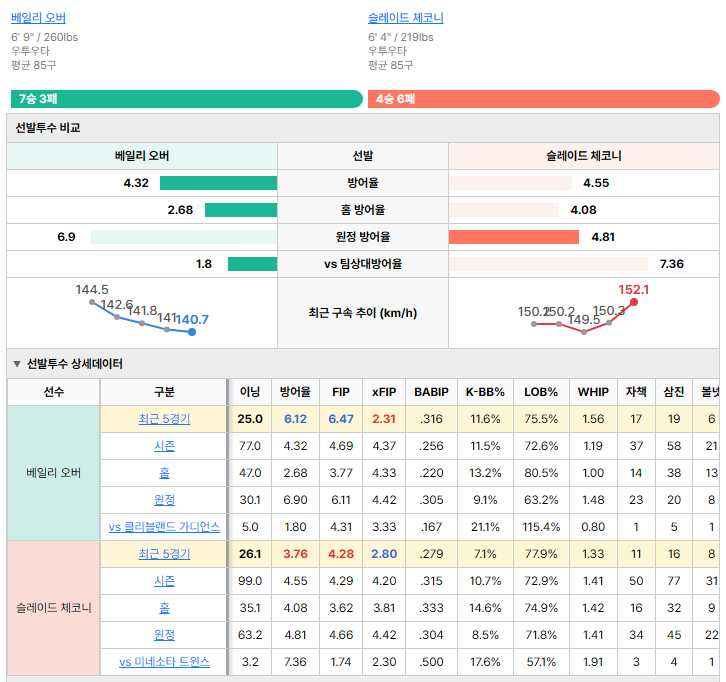Open the 베일리 오버 player profile link
The height and width of the screenshot is (682, 726).
[x=38, y=18]
